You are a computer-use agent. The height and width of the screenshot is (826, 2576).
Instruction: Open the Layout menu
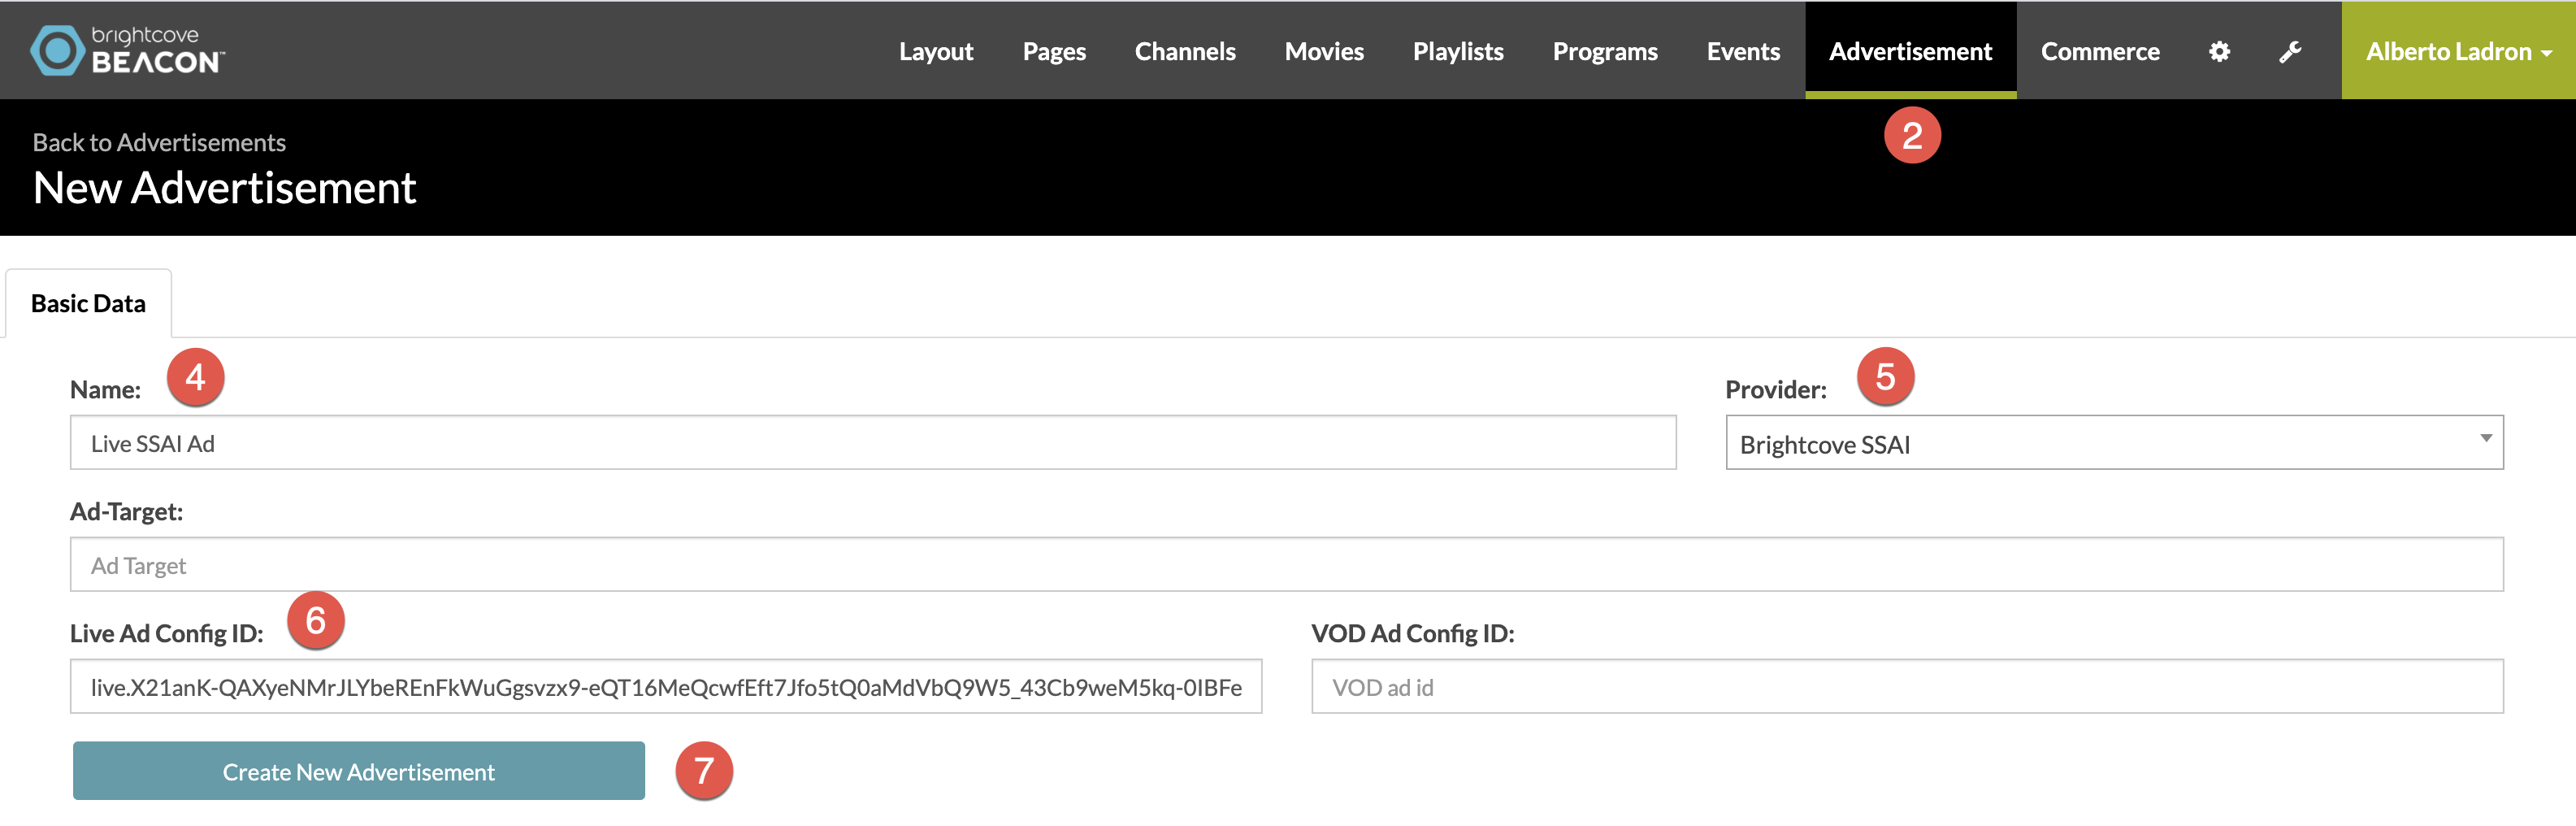[x=935, y=51]
